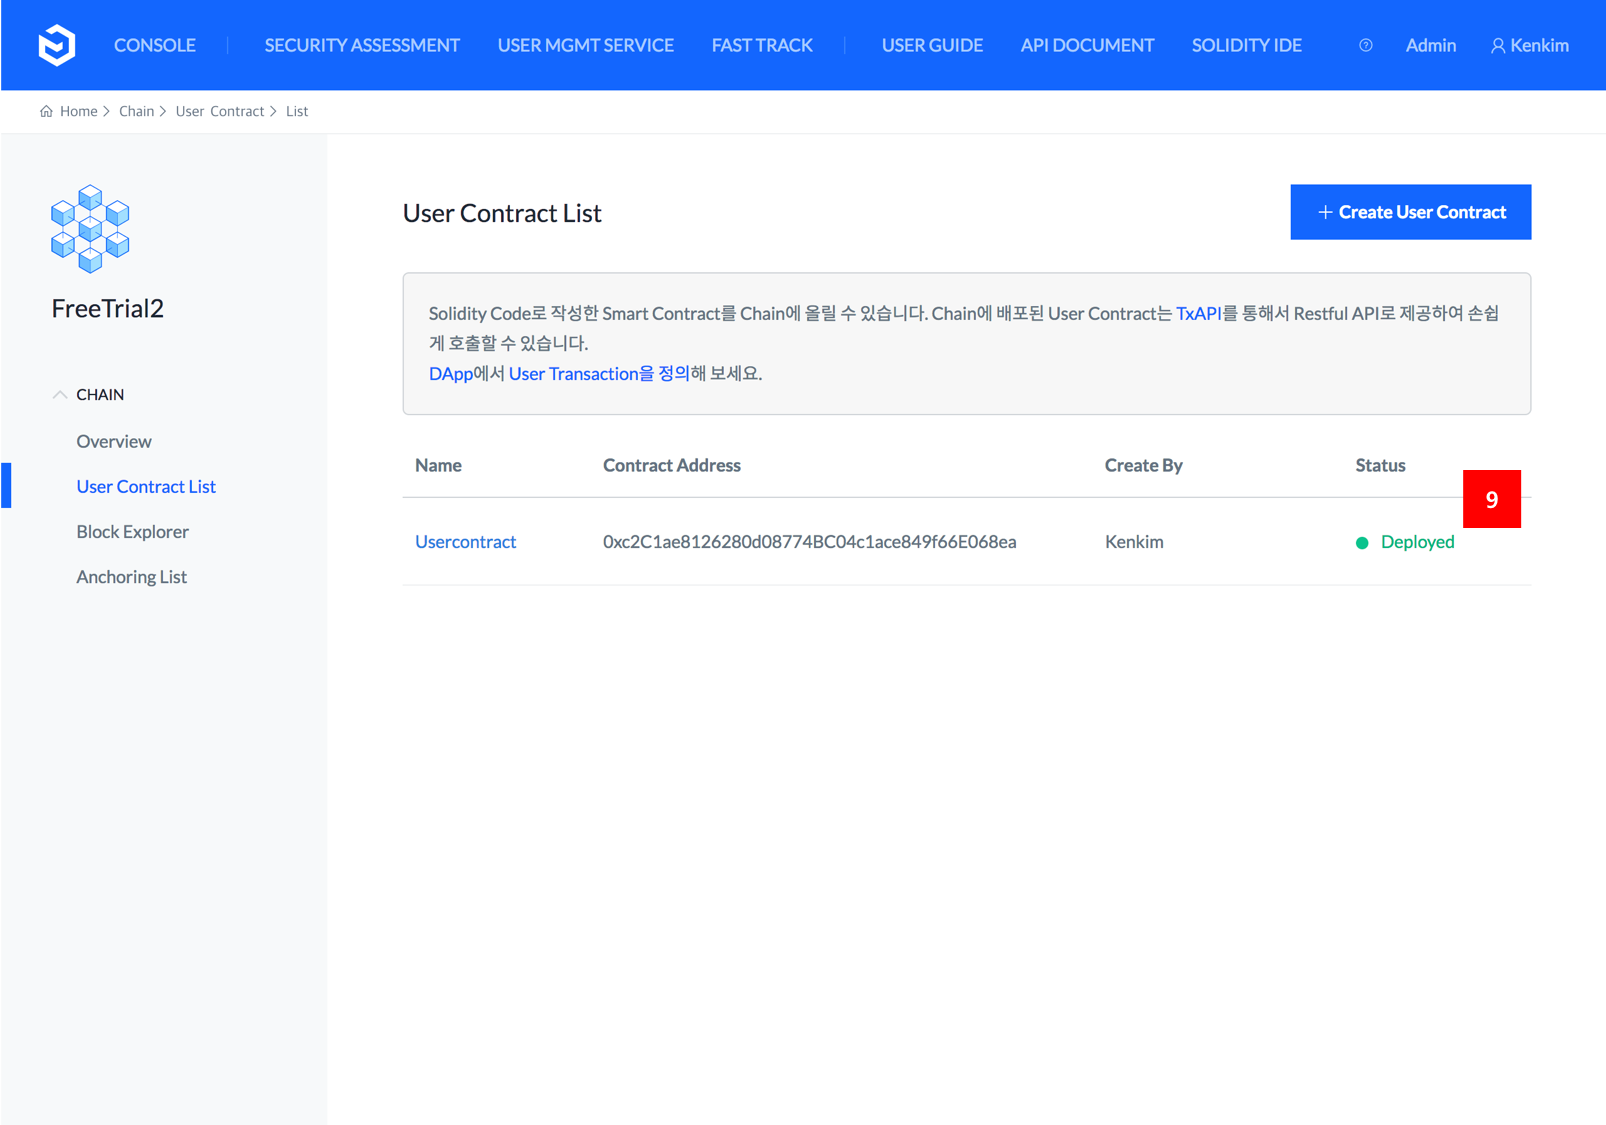Click User Contract in breadcrumb
Viewport: 1606px width, 1125px height.
tap(220, 111)
